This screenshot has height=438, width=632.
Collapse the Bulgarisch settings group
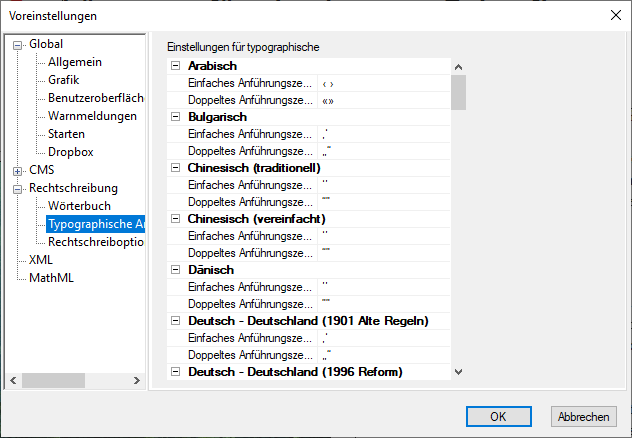coord(176,117)
